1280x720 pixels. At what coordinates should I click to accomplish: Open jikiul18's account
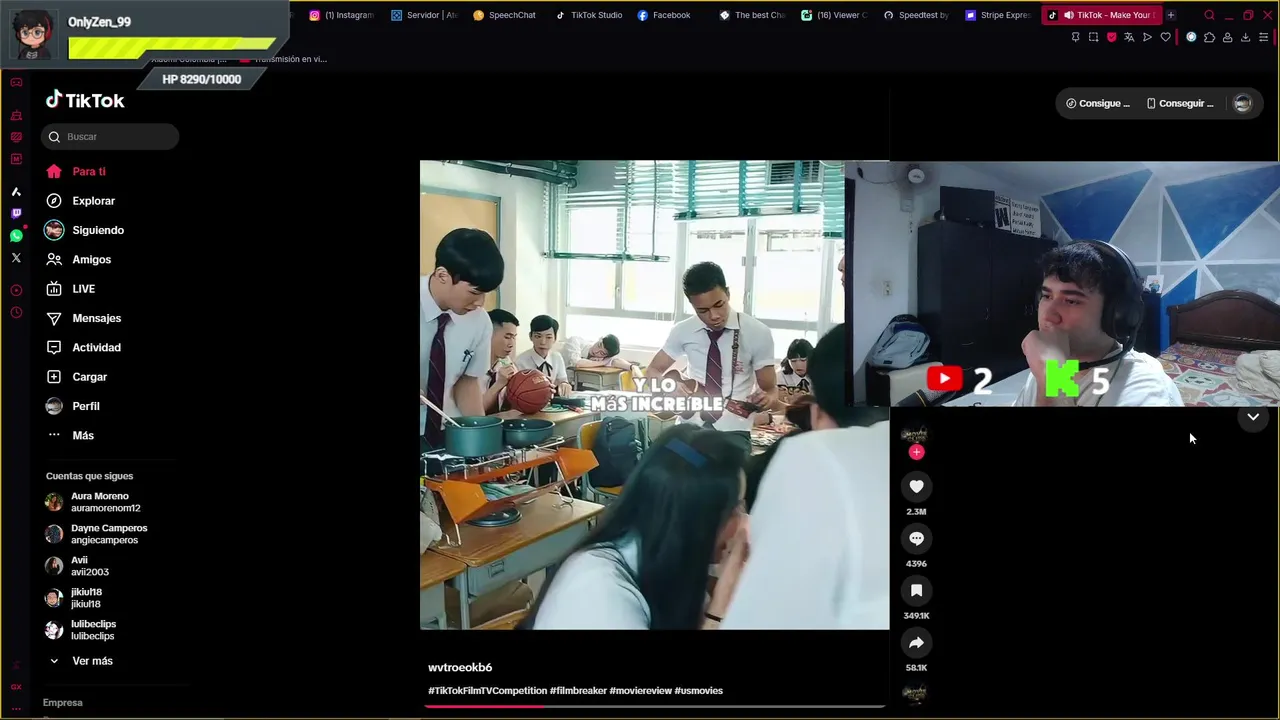click(x=74, y=598)
